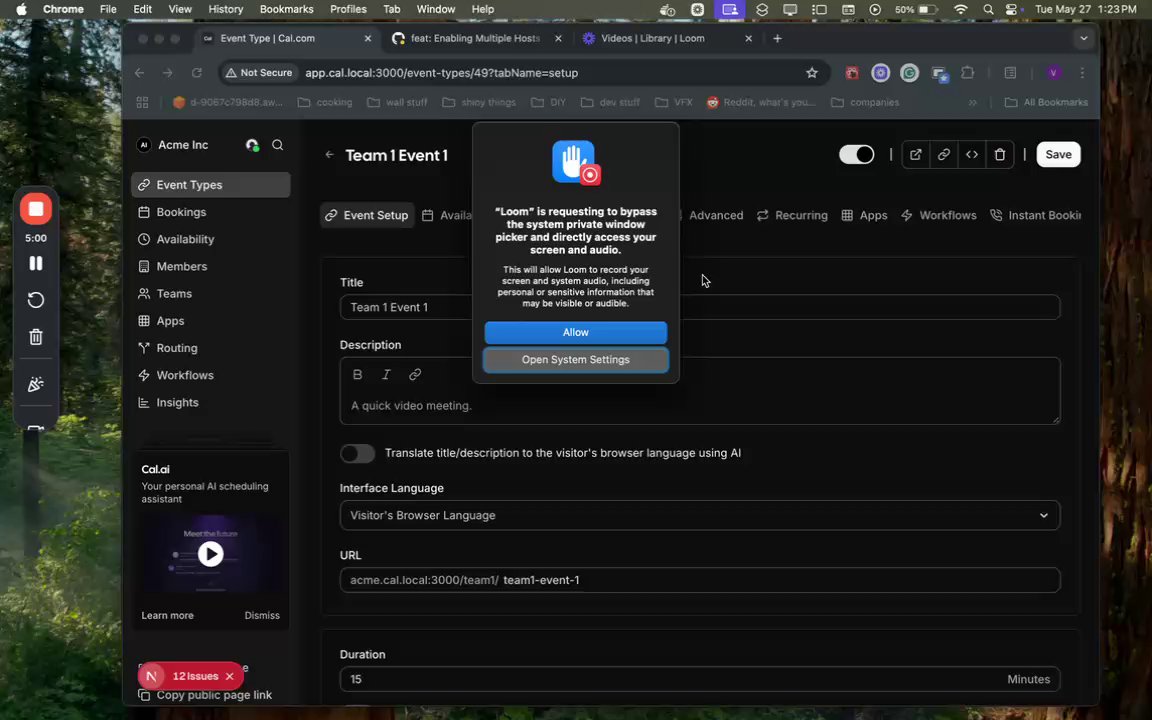Screen dimensions: 1152x720
Task: Click Open System Settings button
Action: [x=575, y=360]
